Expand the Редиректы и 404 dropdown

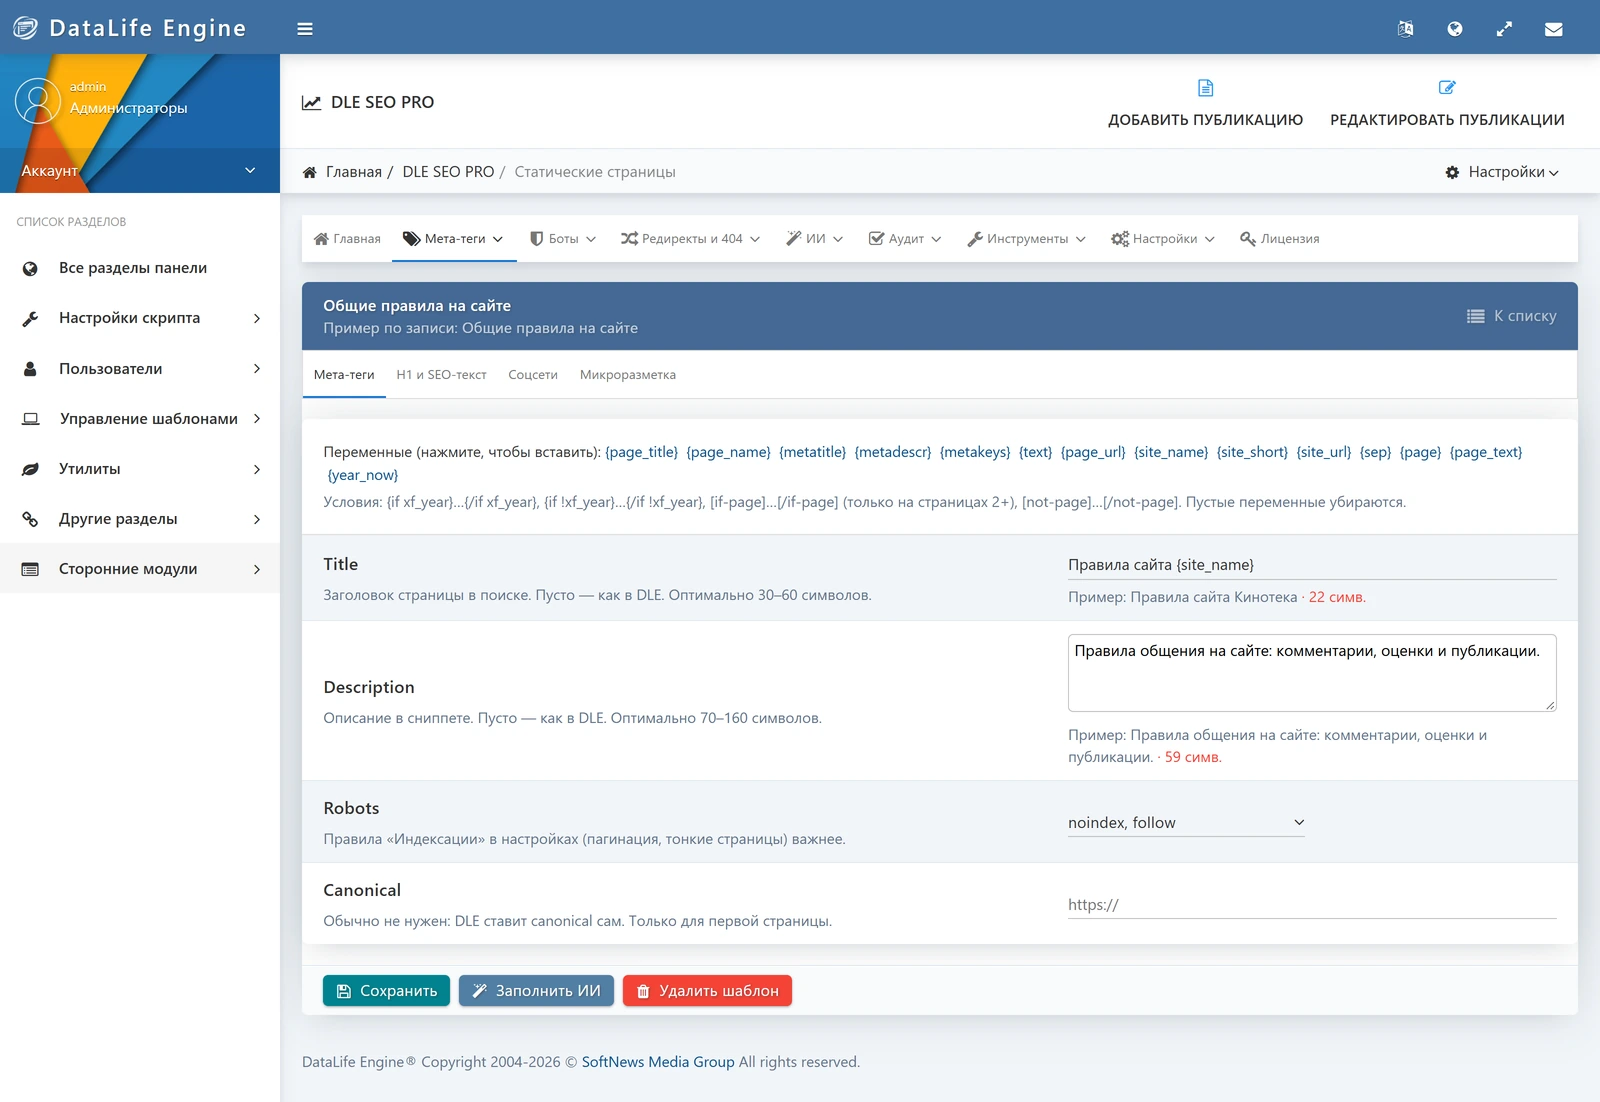tap(690, 239)
